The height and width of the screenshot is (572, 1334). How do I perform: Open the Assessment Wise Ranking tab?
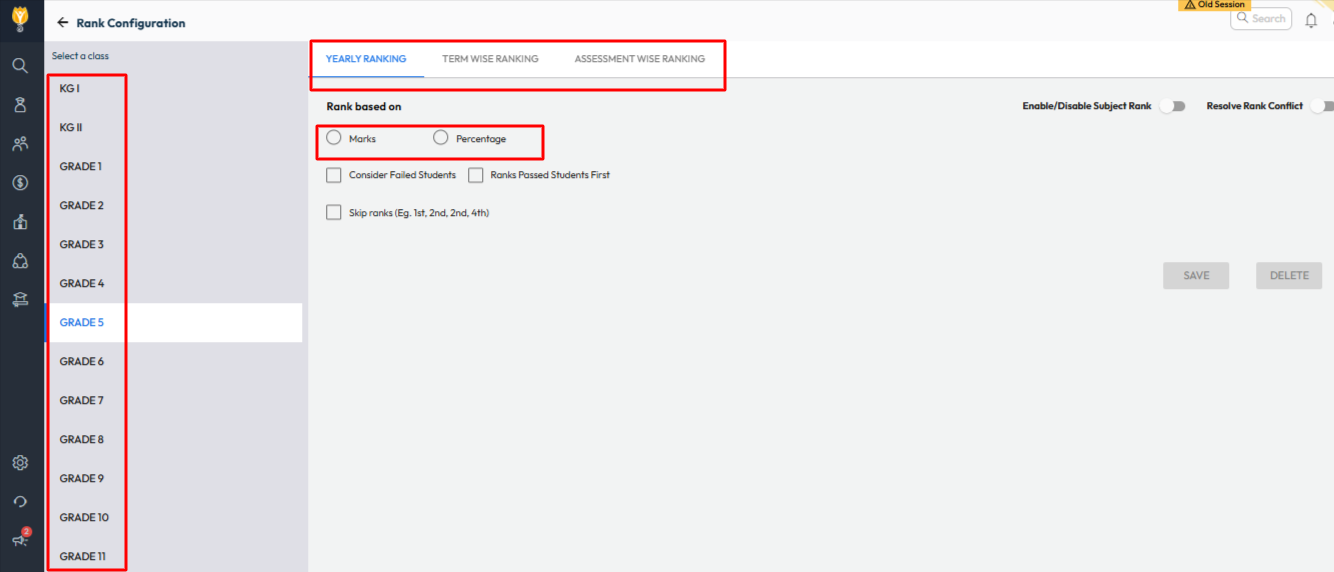(639, 59)
